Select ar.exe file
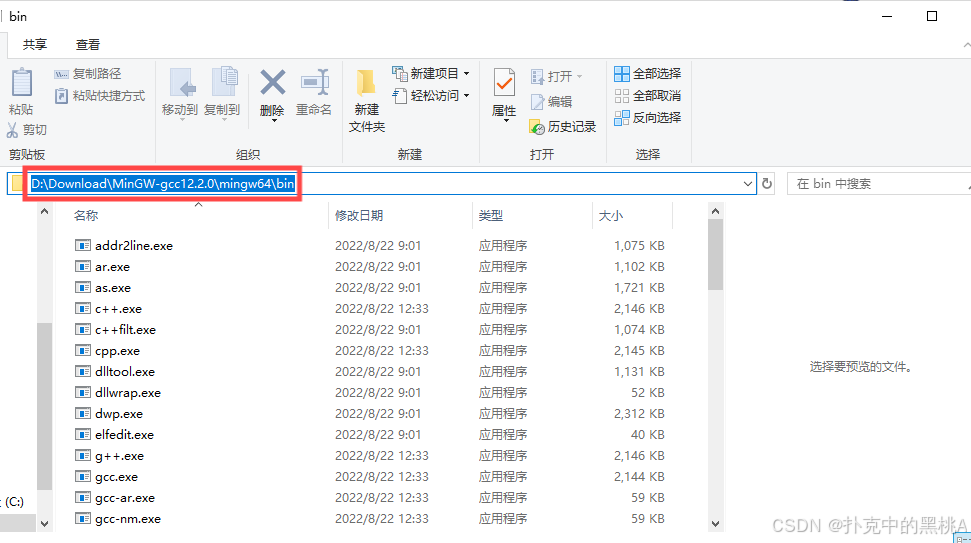Image resolution: width=971 pixels, height=543 pixels. (x=112, y=266)
